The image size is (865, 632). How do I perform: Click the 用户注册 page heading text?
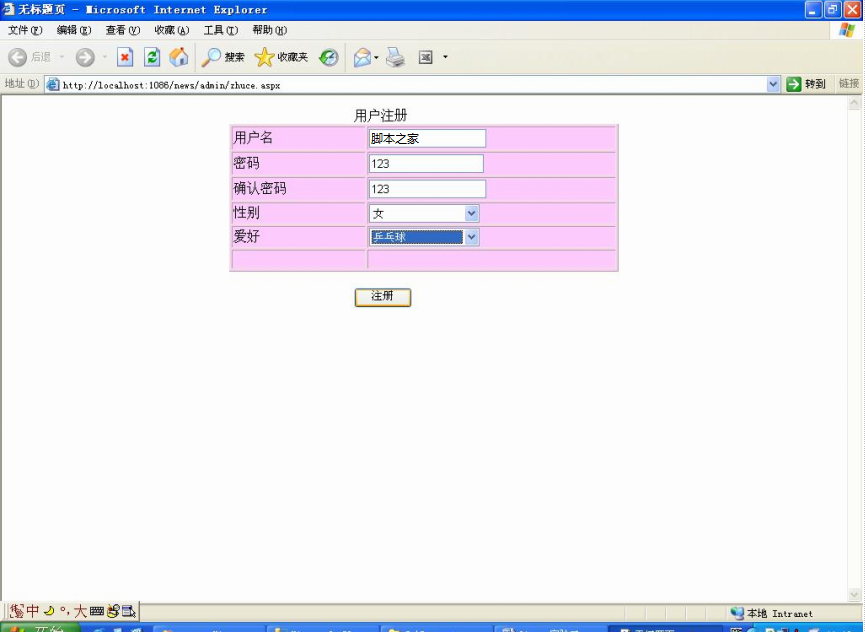[381, 115]
